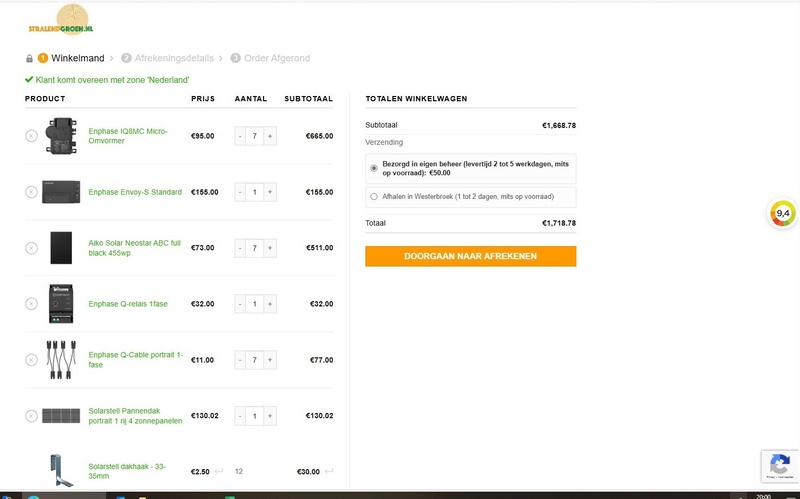Open Enphase IQ8MC Micro-Omvormer product link
The image size is (800, 499).
click(x=128, y=136)
